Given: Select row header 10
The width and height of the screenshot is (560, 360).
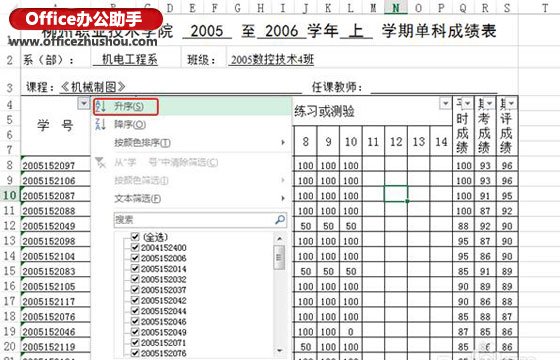Looking at the screenshot, I should pos(10,195).
